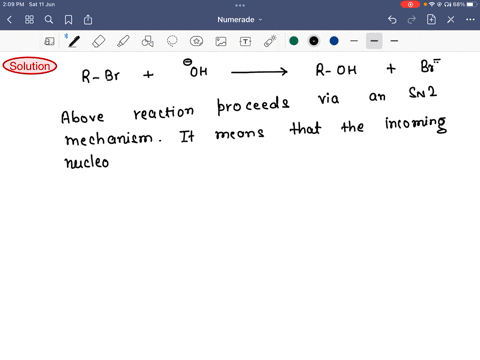Image resolution: width=480 pixels, height=360 pixels.
Task: Select the Lasso tool
Action: [x=172, y=41]
